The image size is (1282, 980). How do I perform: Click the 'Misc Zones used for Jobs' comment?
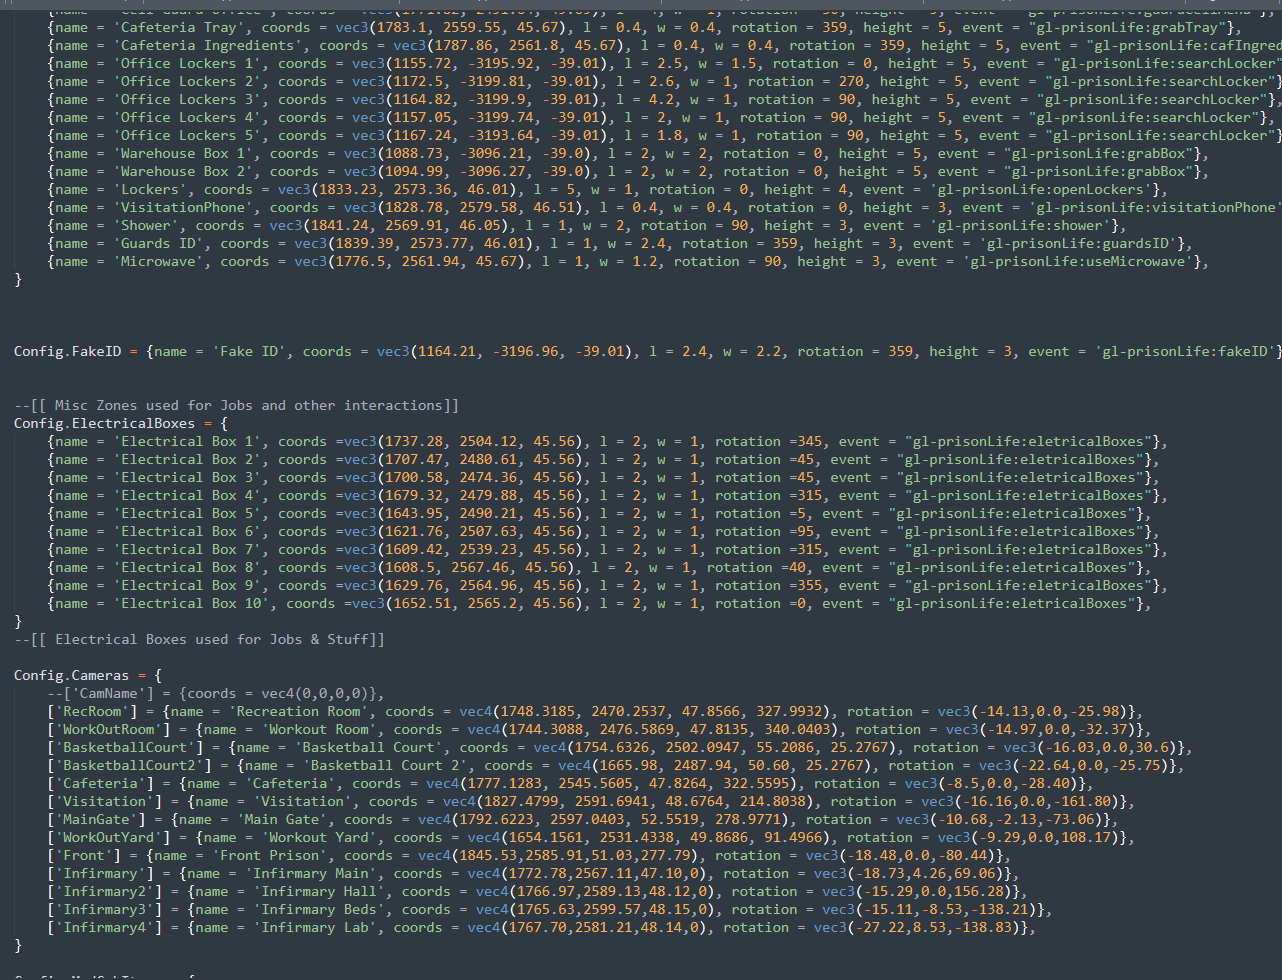(236, 405)
